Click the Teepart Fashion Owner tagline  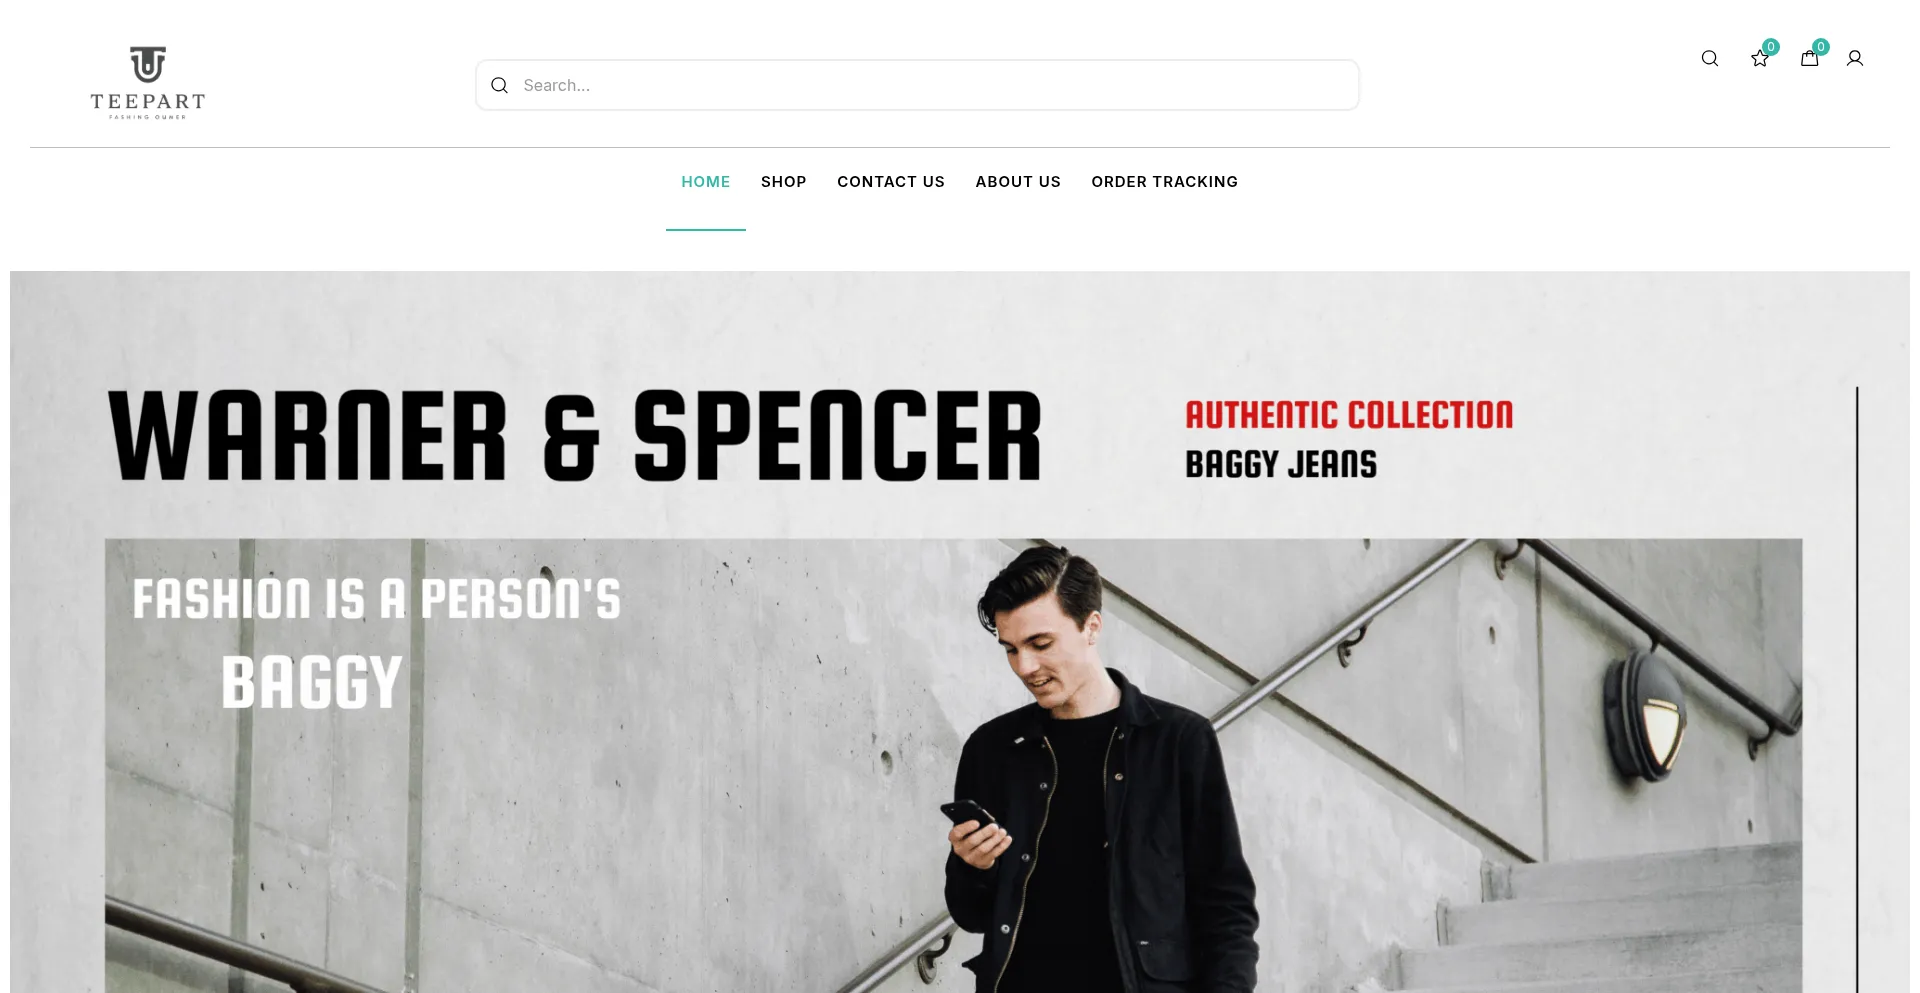[148, 117]
